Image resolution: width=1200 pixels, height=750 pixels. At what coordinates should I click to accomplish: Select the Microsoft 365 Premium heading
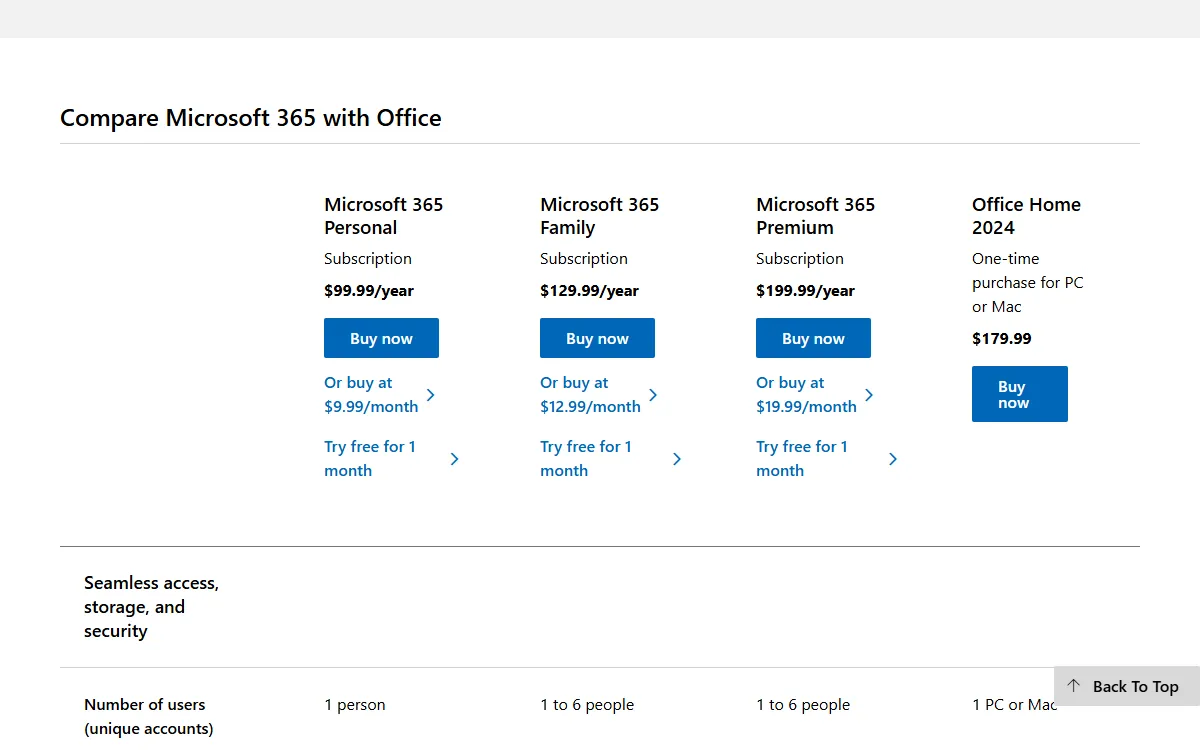[816, 216]
